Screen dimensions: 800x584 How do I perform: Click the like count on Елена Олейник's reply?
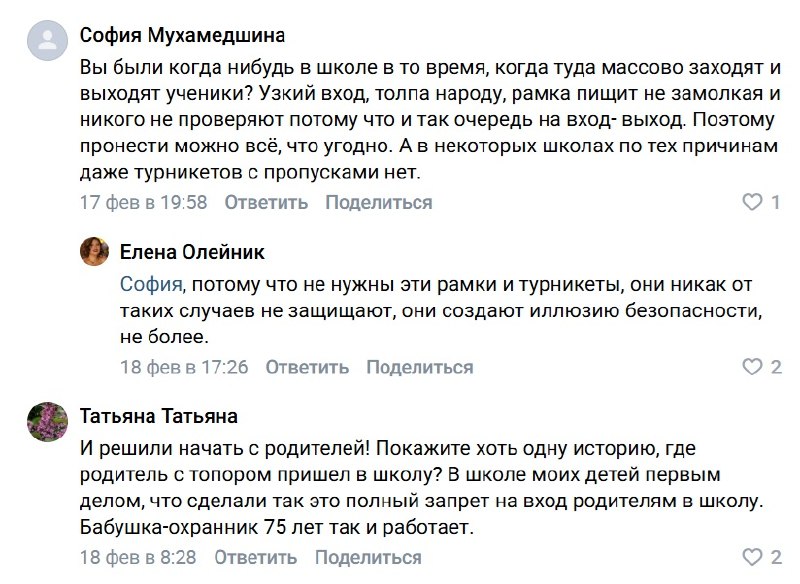point(776,367)
